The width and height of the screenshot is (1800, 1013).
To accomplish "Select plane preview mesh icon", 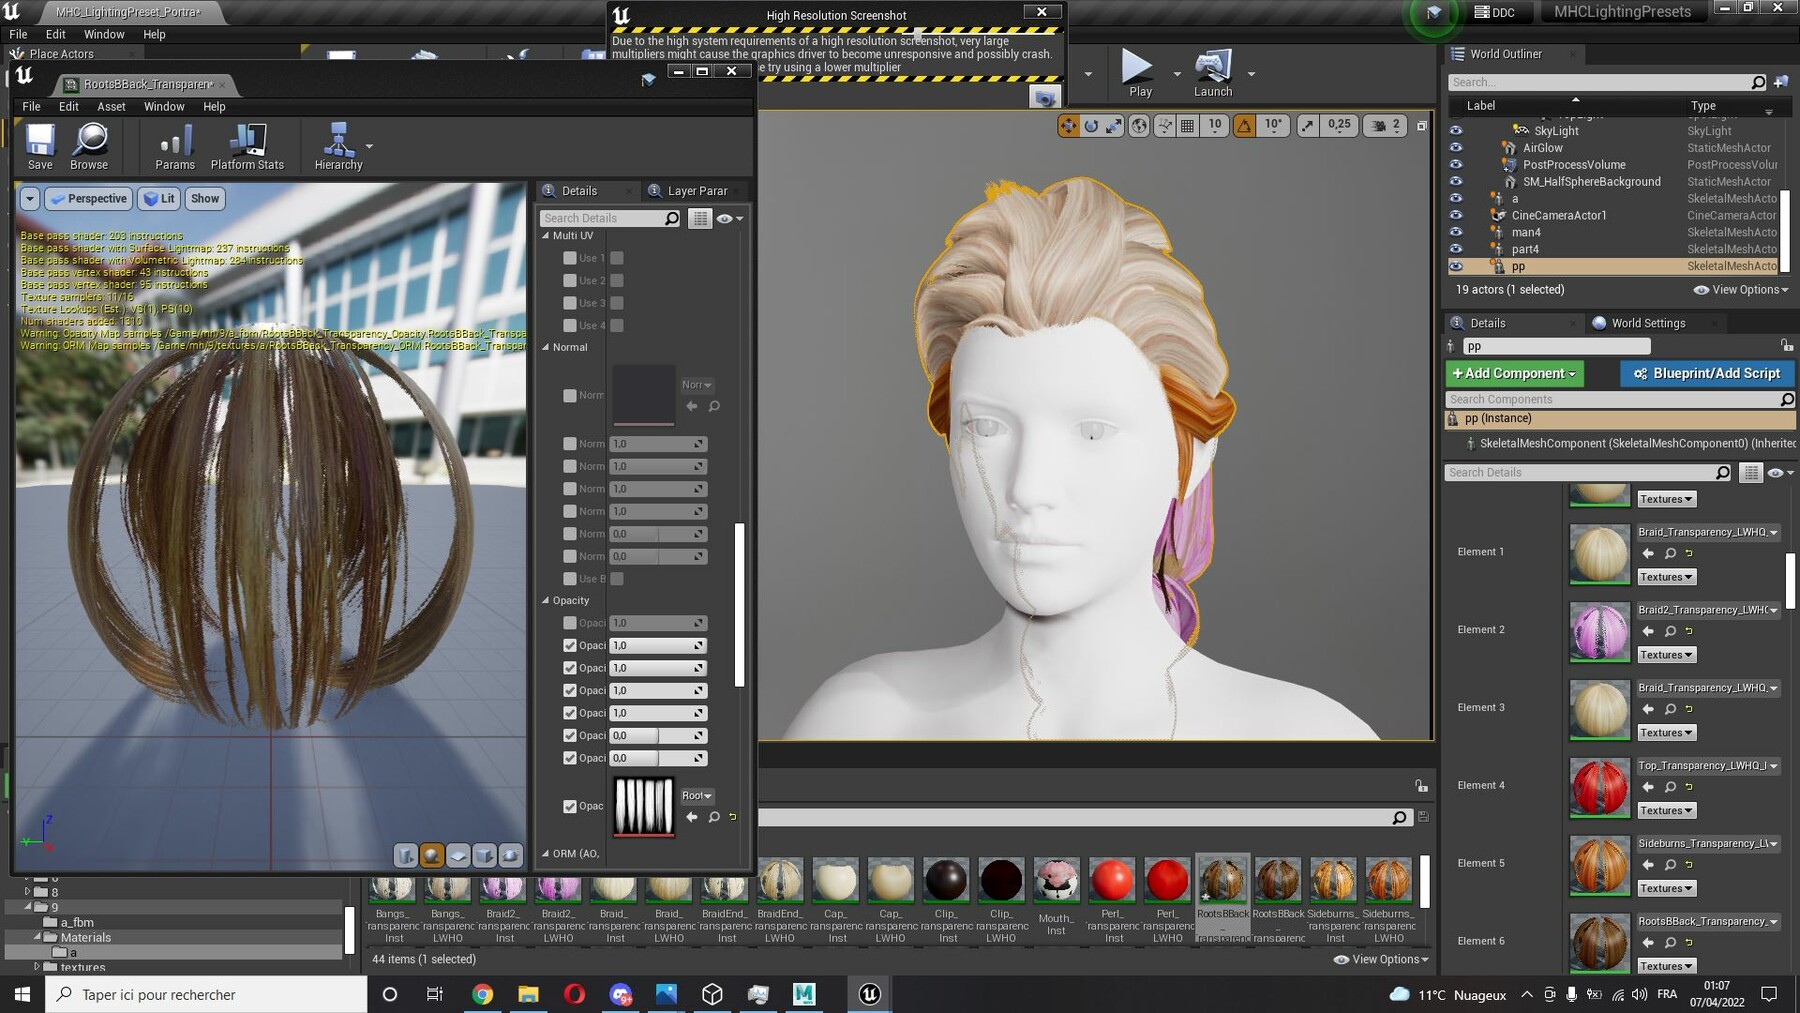I will 457,856.
